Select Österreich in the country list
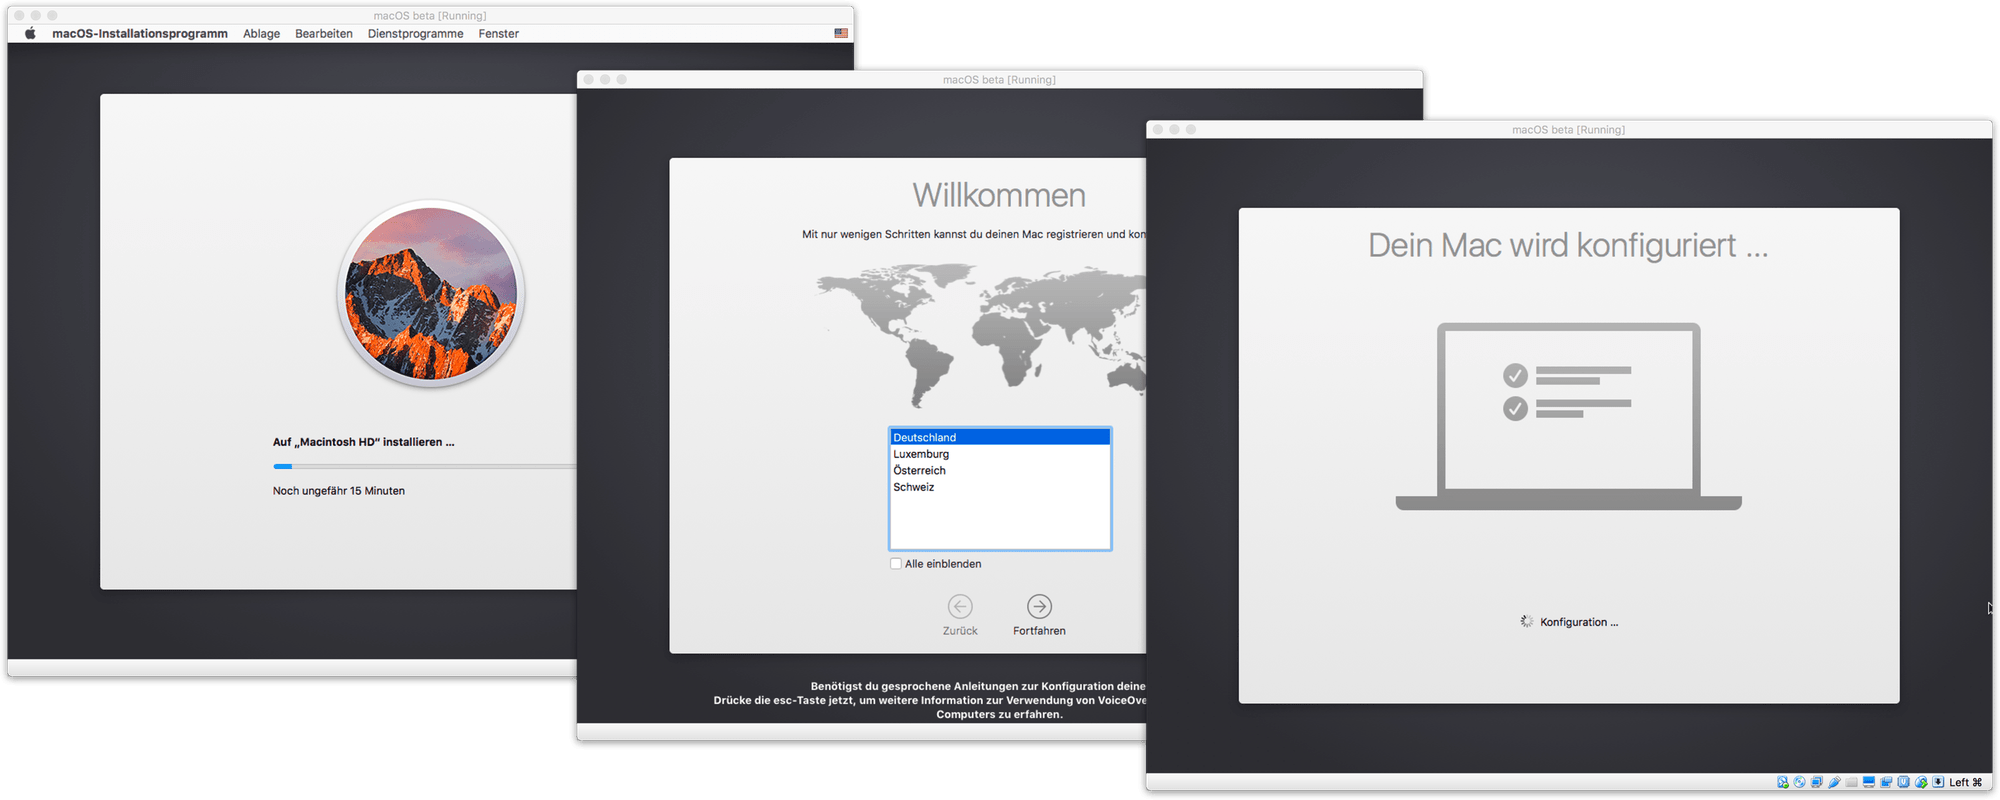 (1000, 470)
